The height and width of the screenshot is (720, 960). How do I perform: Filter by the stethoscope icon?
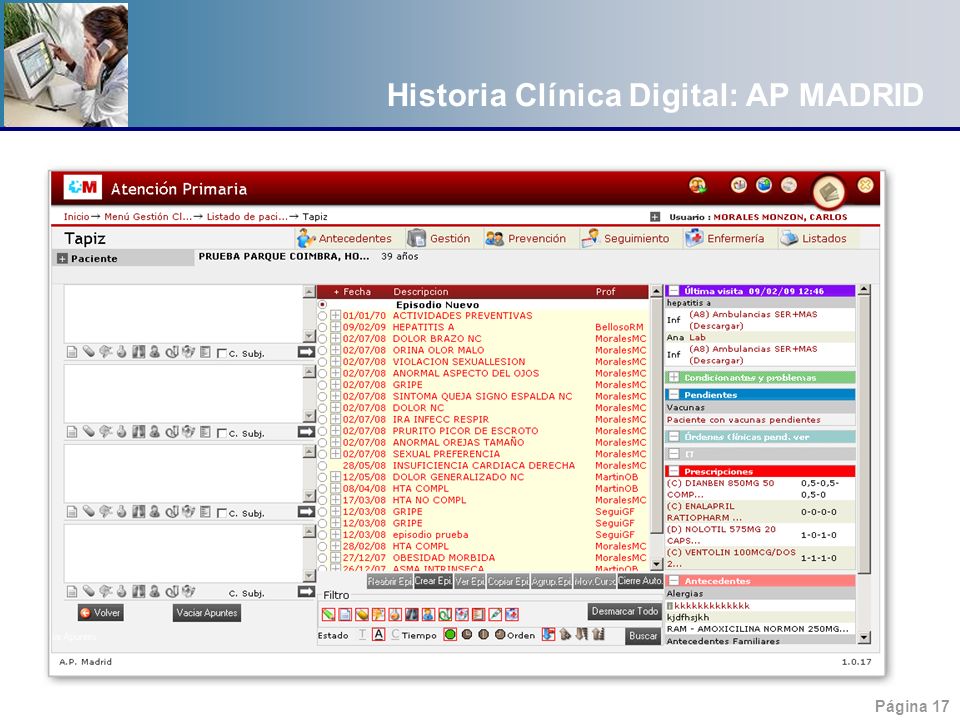pos(445,614)
